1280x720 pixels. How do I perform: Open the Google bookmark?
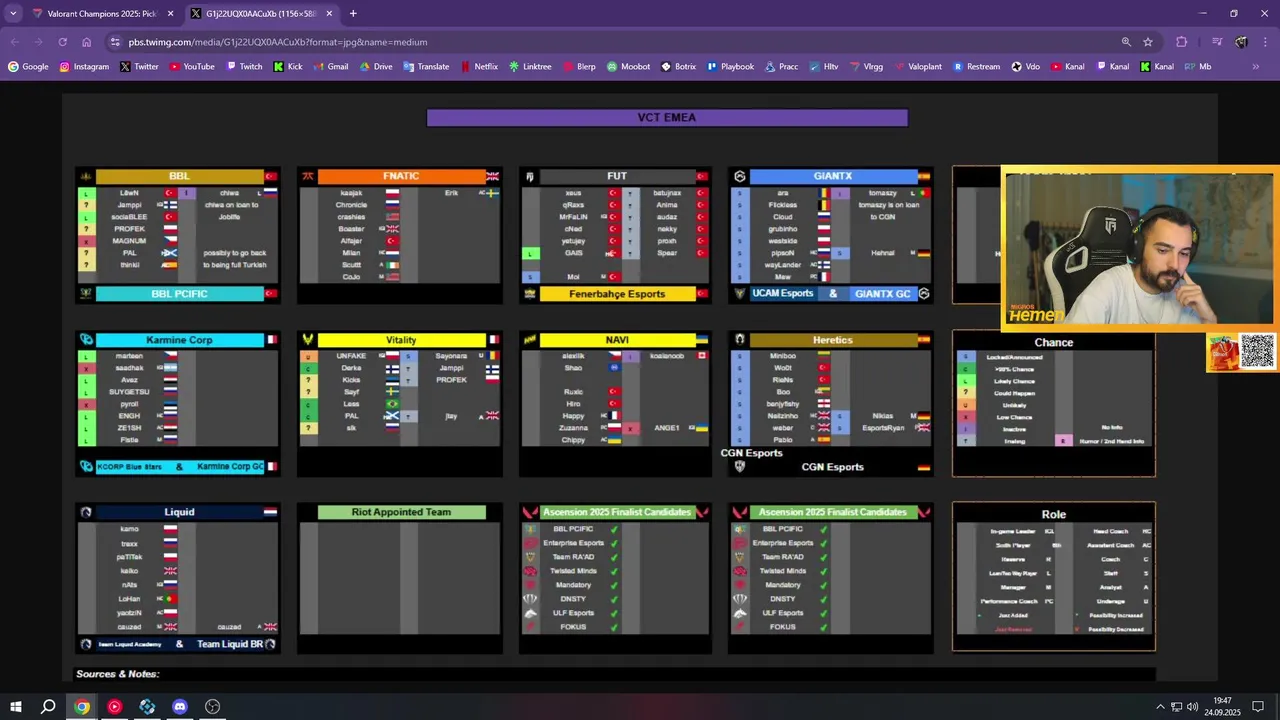(x=28, y=67)
